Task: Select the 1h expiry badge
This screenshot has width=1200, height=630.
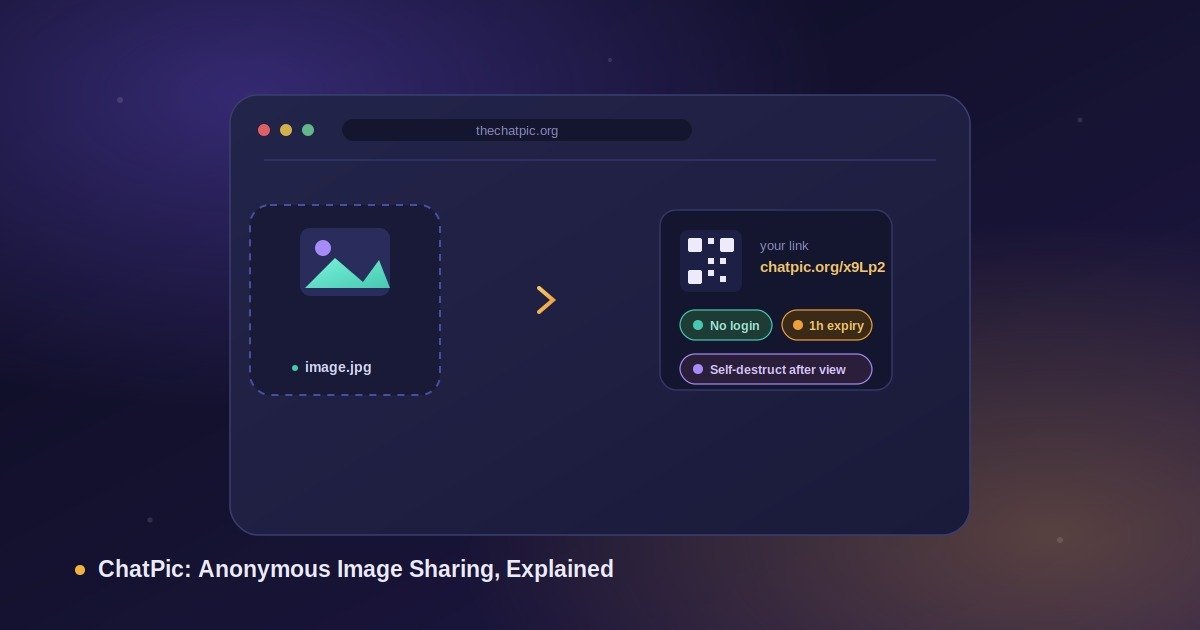Action: click(827, 325)
